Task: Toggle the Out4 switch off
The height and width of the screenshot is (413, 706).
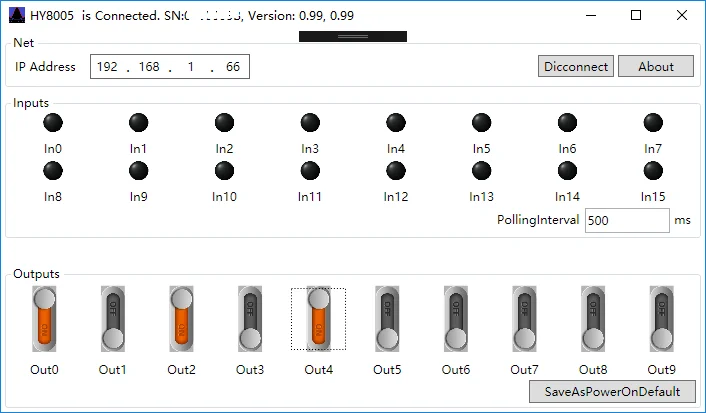Action: [319, 319]
